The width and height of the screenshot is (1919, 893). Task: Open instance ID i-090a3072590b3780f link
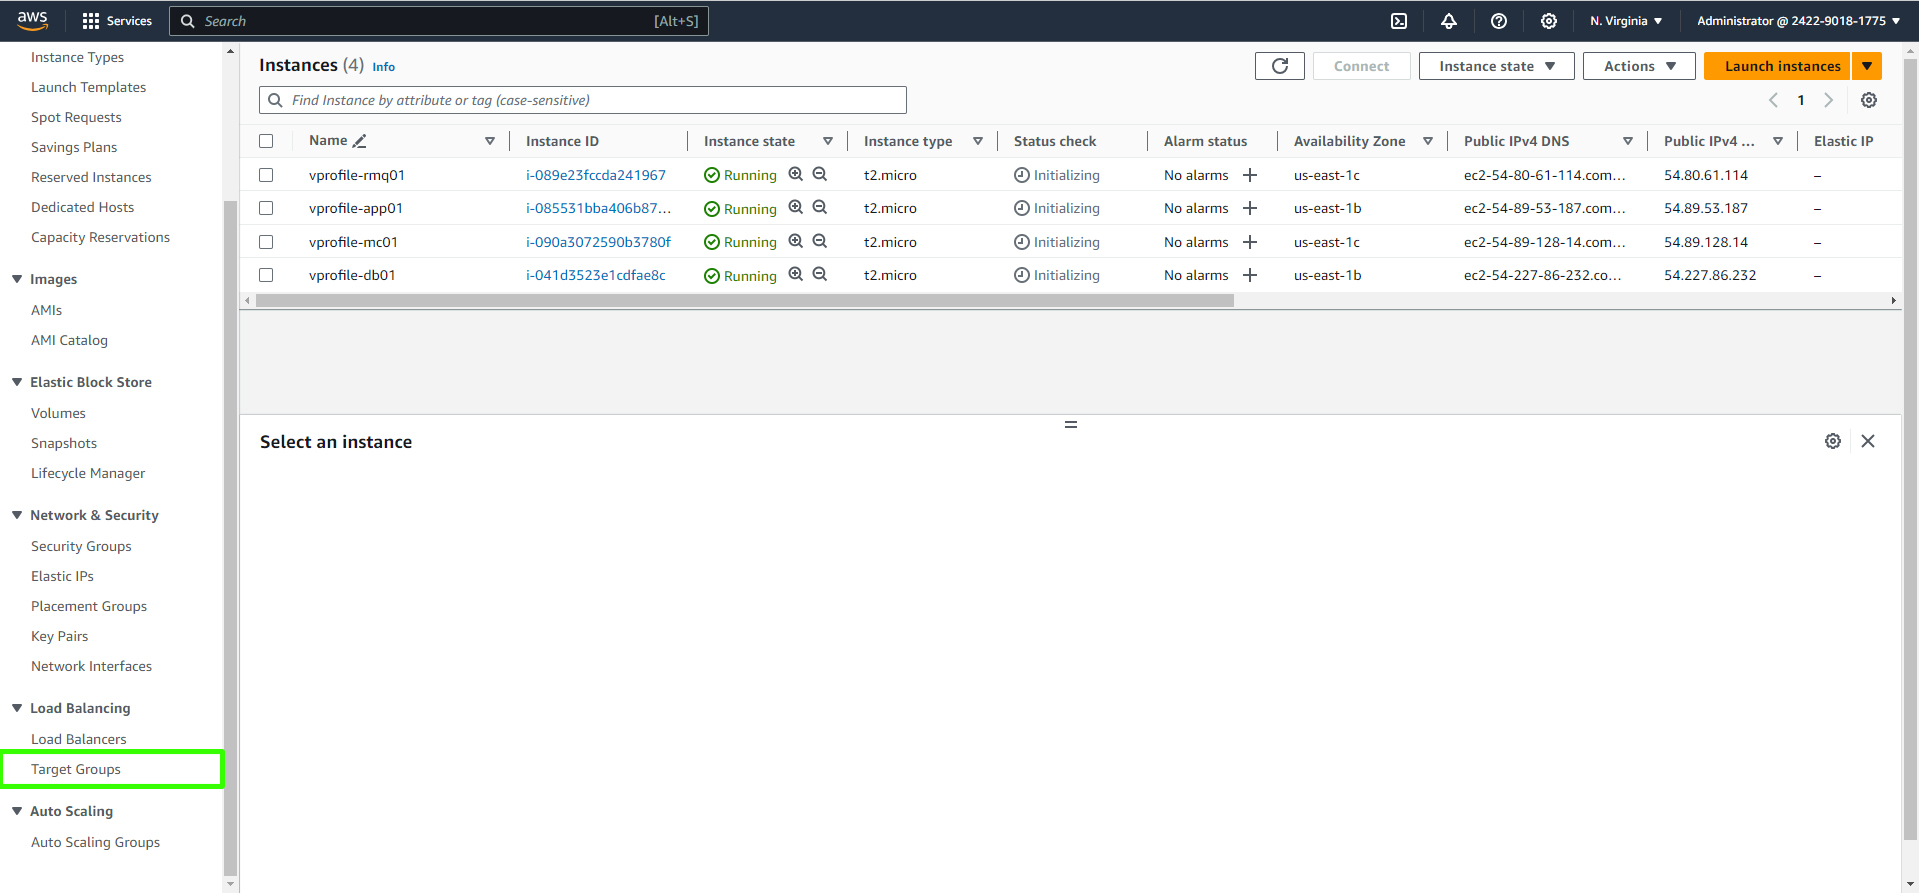click(598, 242)
